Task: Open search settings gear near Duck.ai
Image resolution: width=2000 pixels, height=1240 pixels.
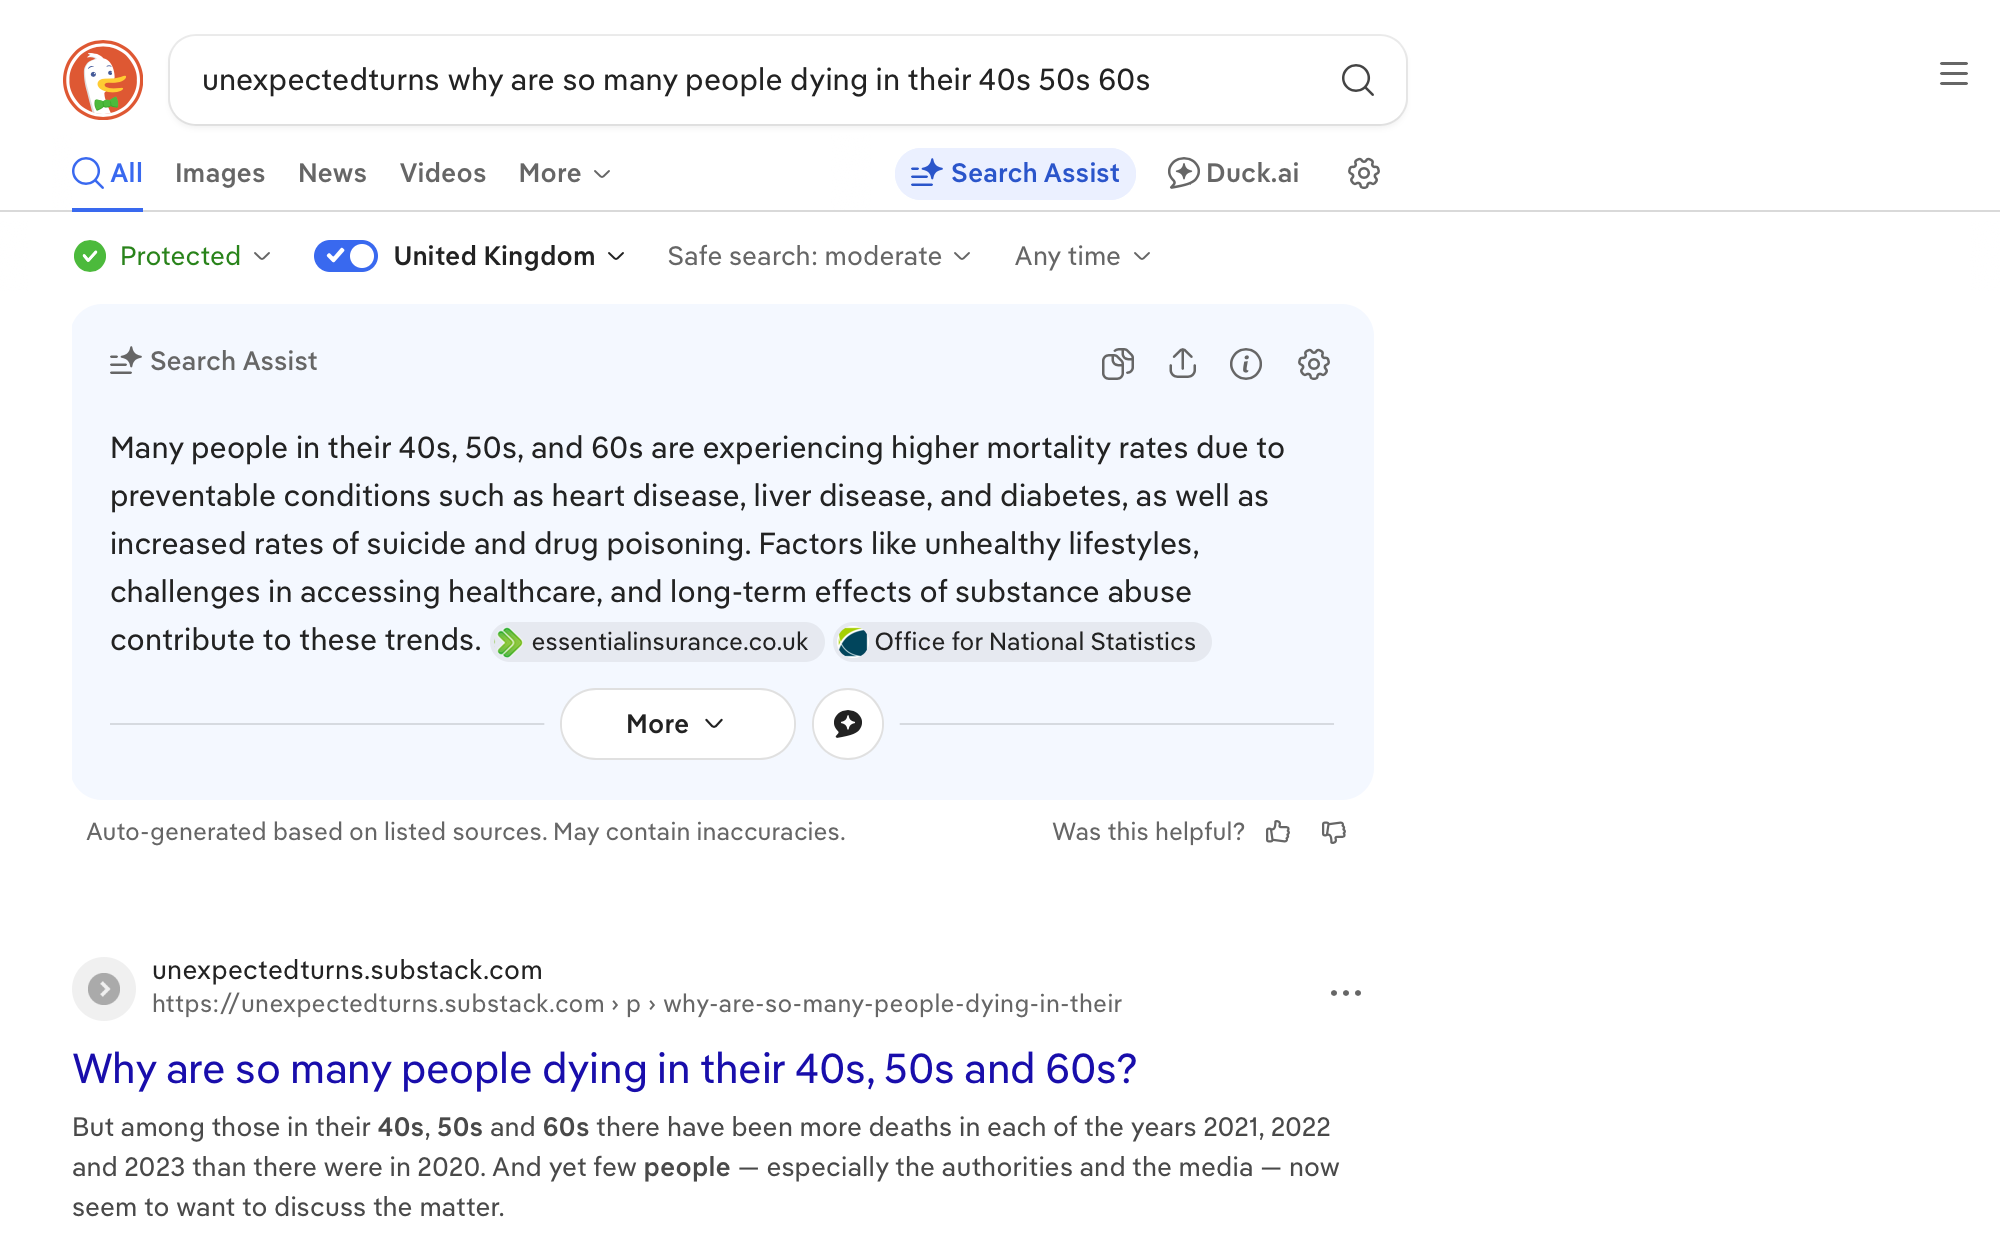Action: pos(1363,173)
